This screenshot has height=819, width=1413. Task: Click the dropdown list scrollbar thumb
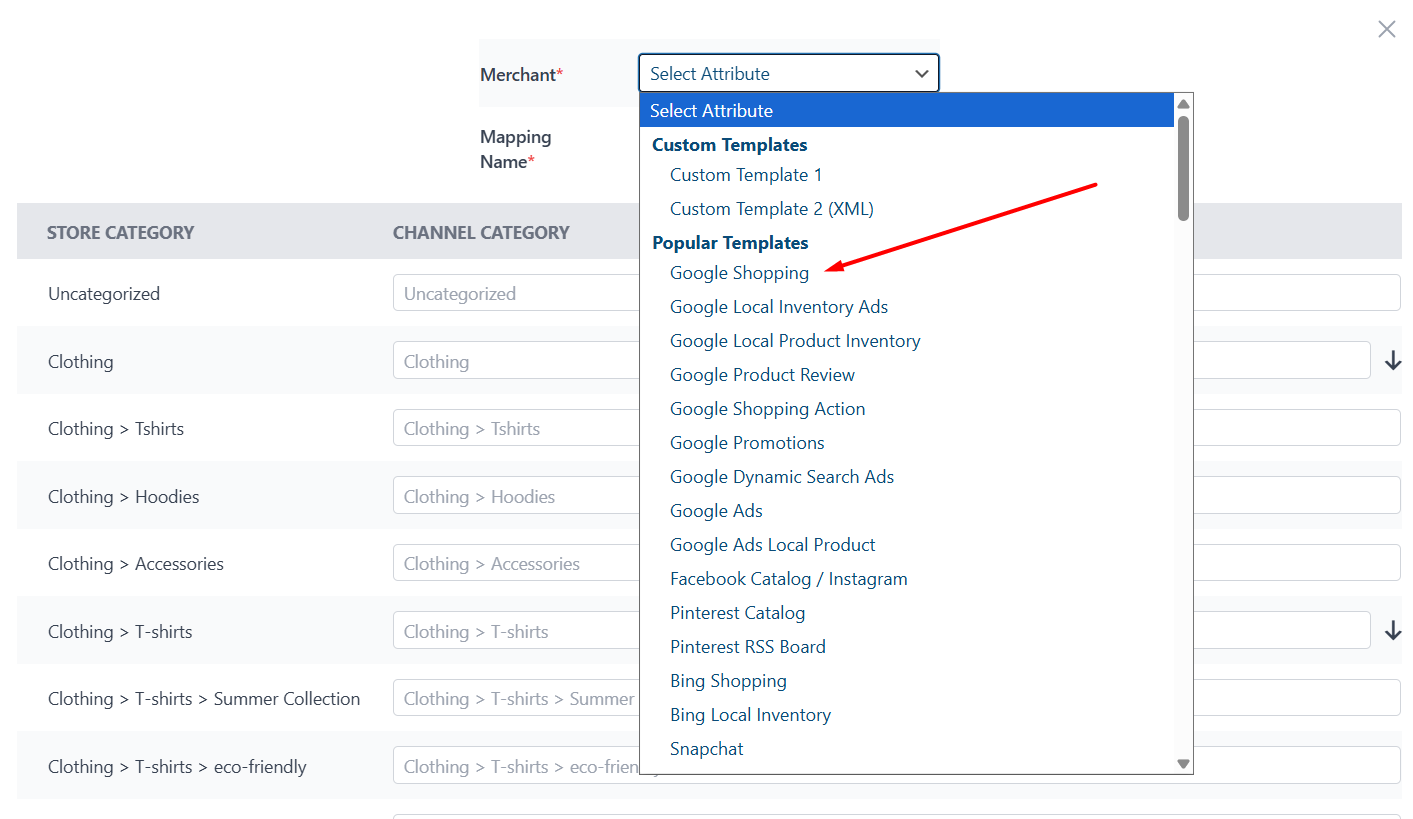(1183, 168)
